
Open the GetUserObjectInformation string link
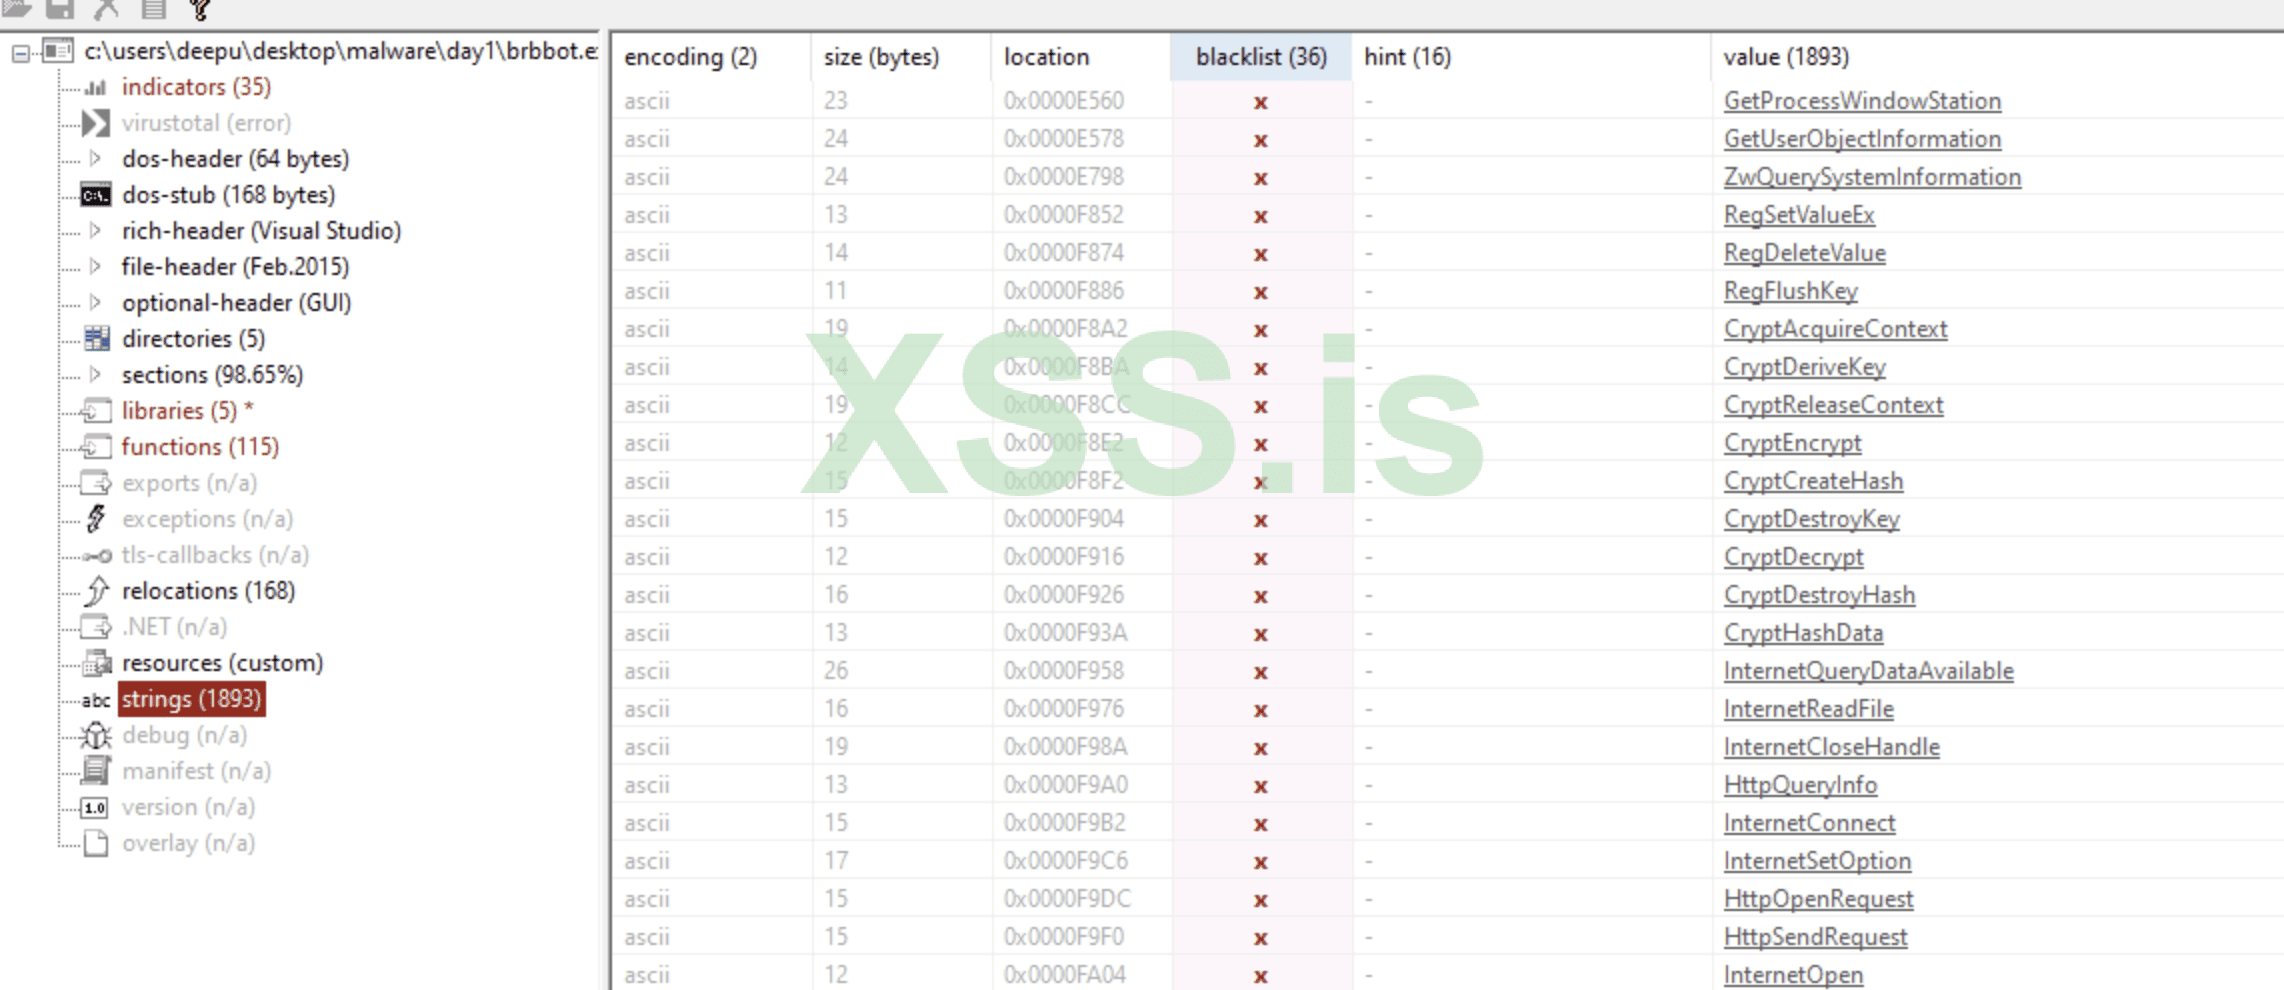[x=1862, y=139]
